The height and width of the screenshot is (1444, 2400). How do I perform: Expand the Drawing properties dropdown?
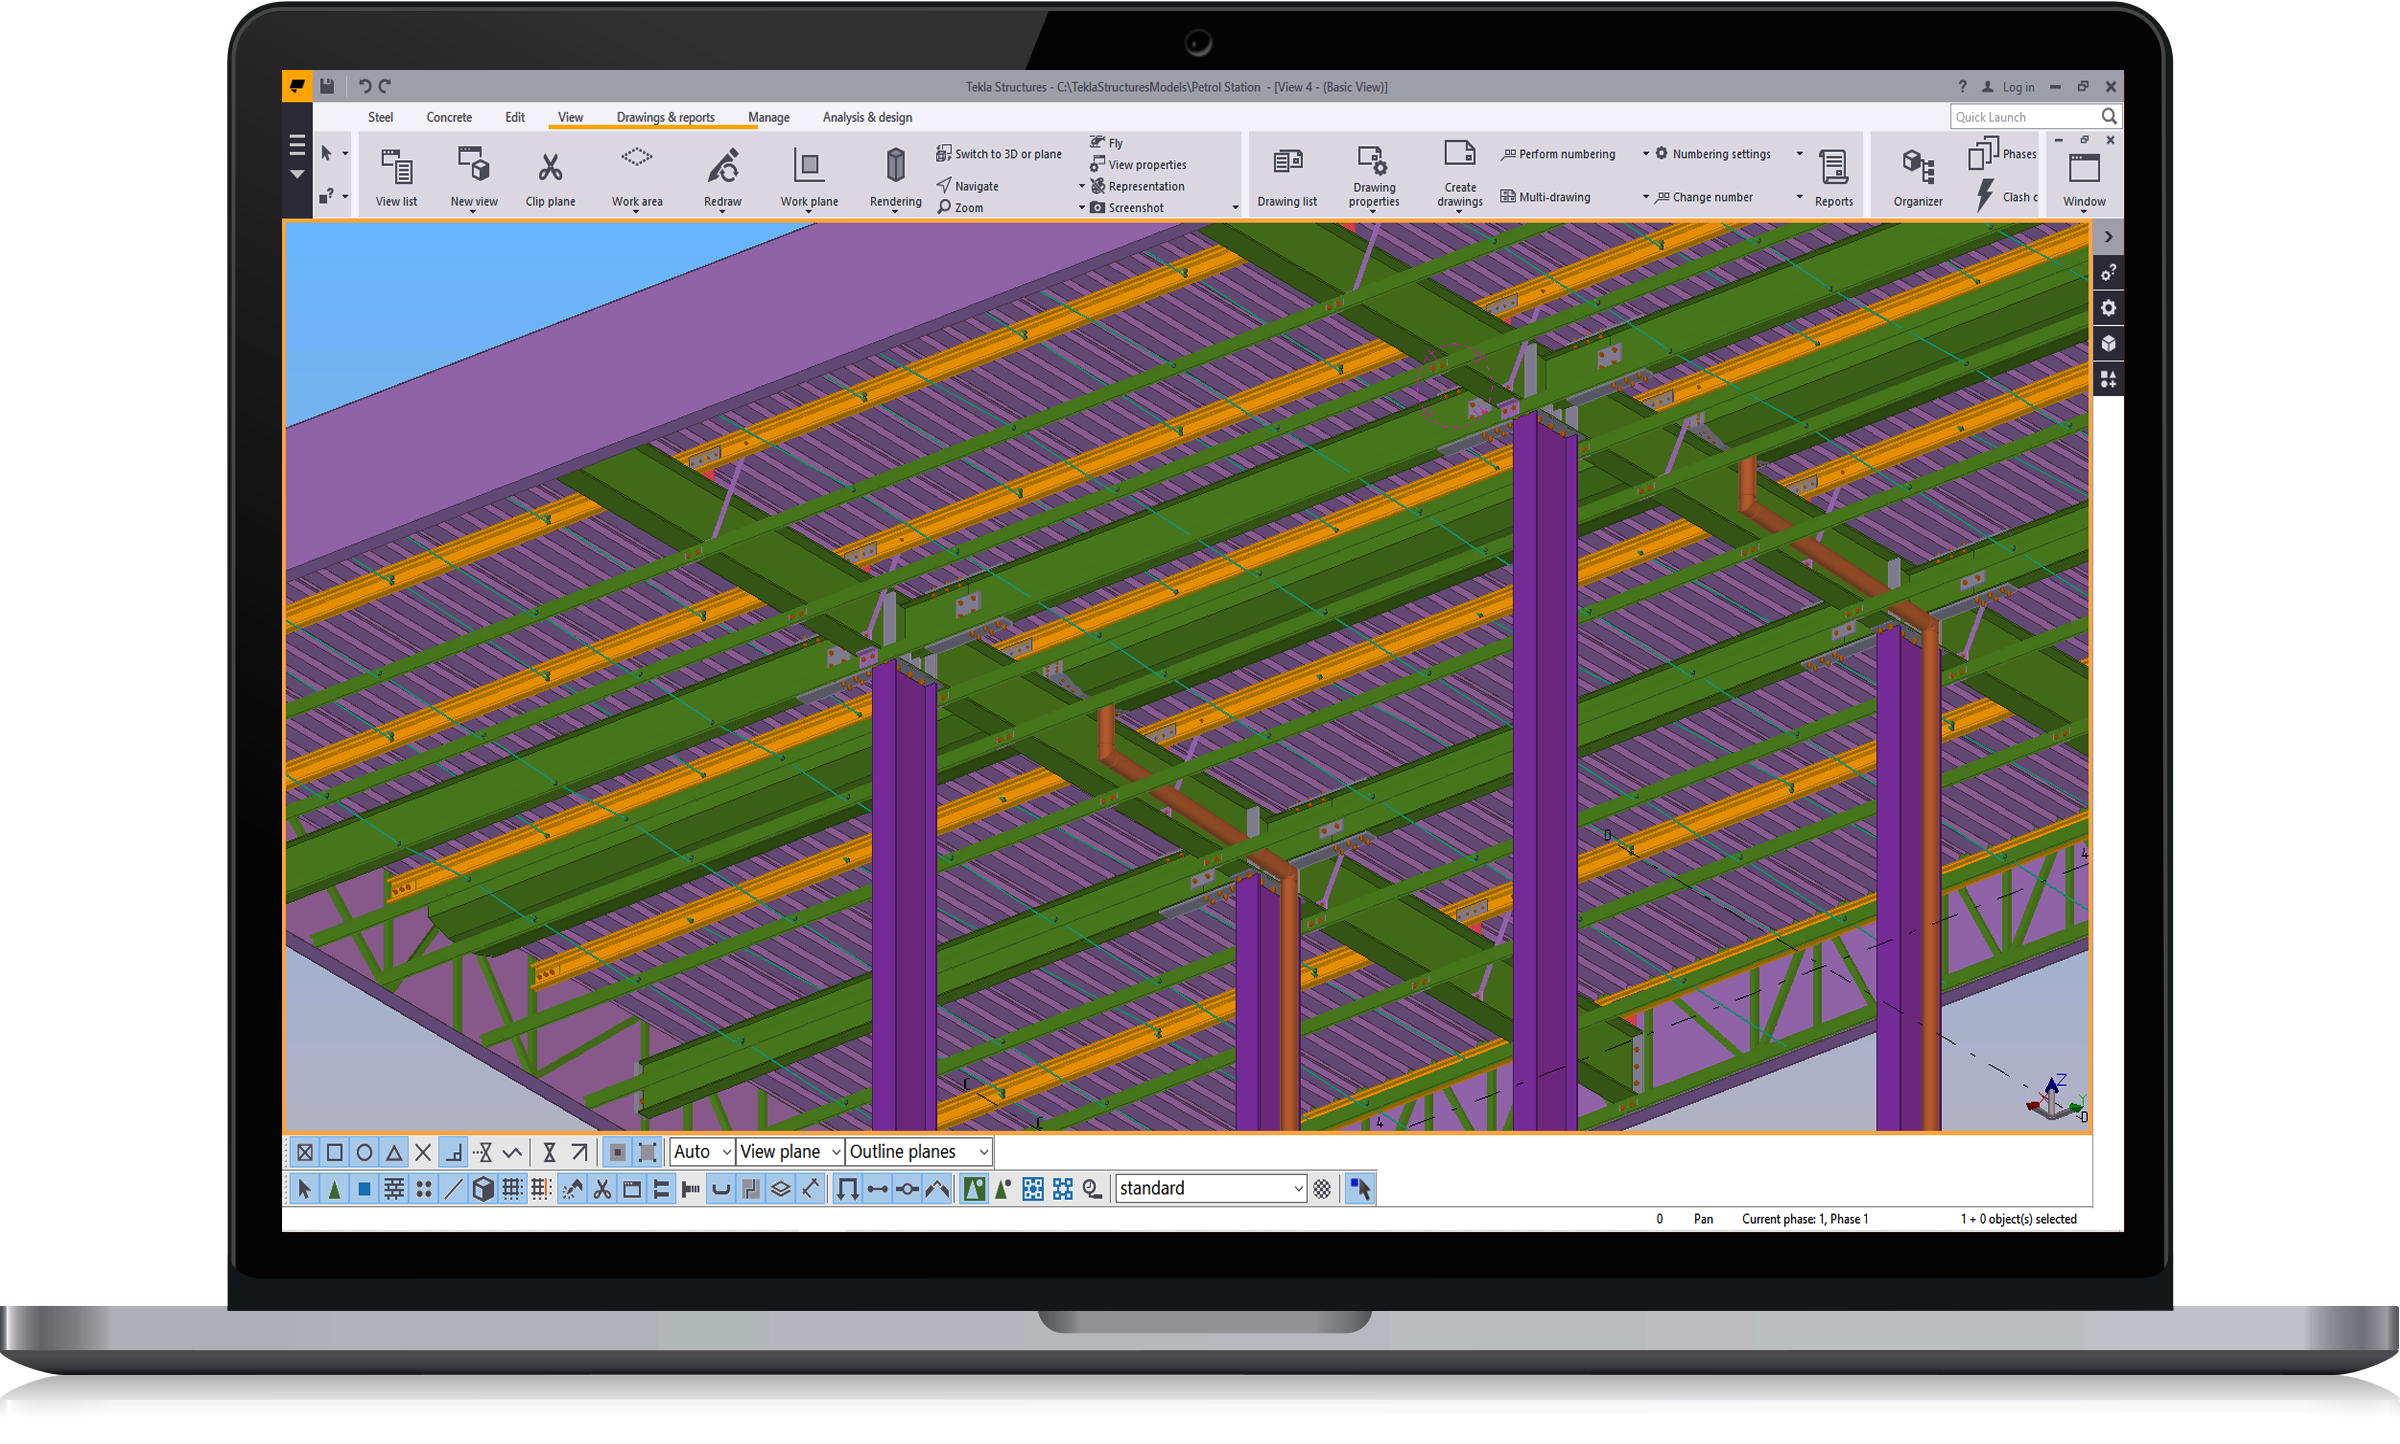1373,213
